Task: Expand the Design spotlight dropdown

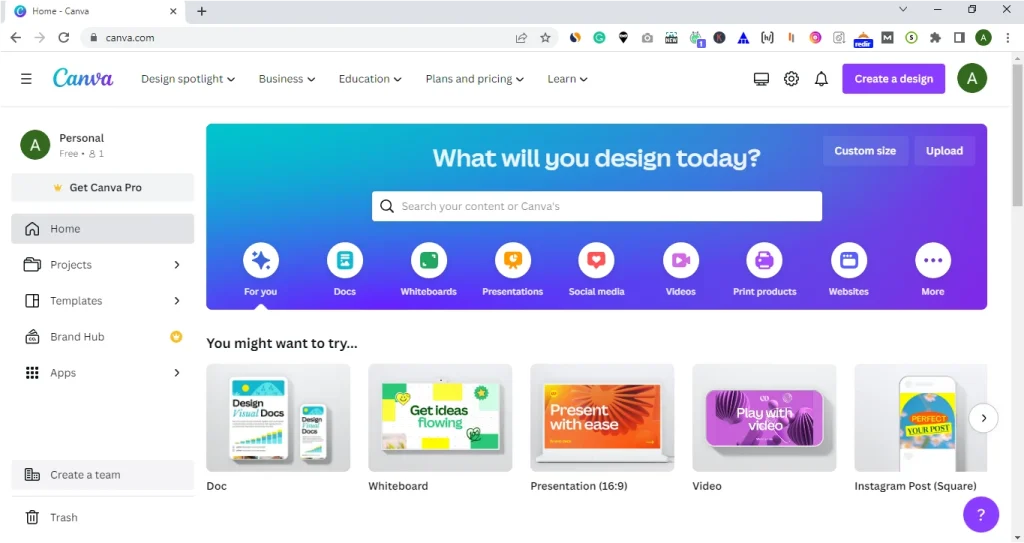Action: [187, 79]
